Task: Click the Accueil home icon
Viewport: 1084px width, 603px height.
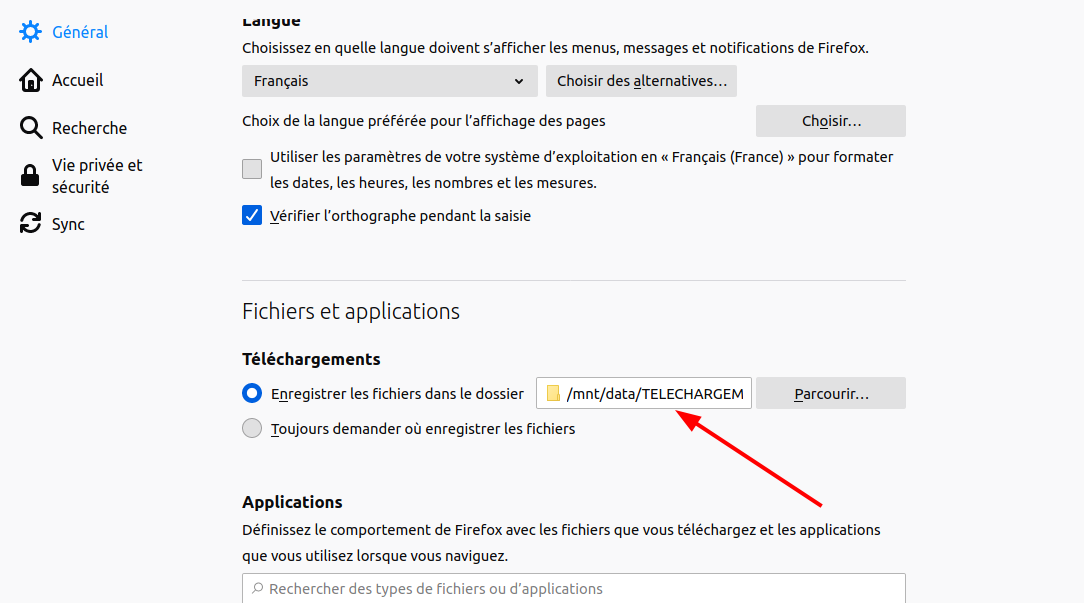Action: 31,80
